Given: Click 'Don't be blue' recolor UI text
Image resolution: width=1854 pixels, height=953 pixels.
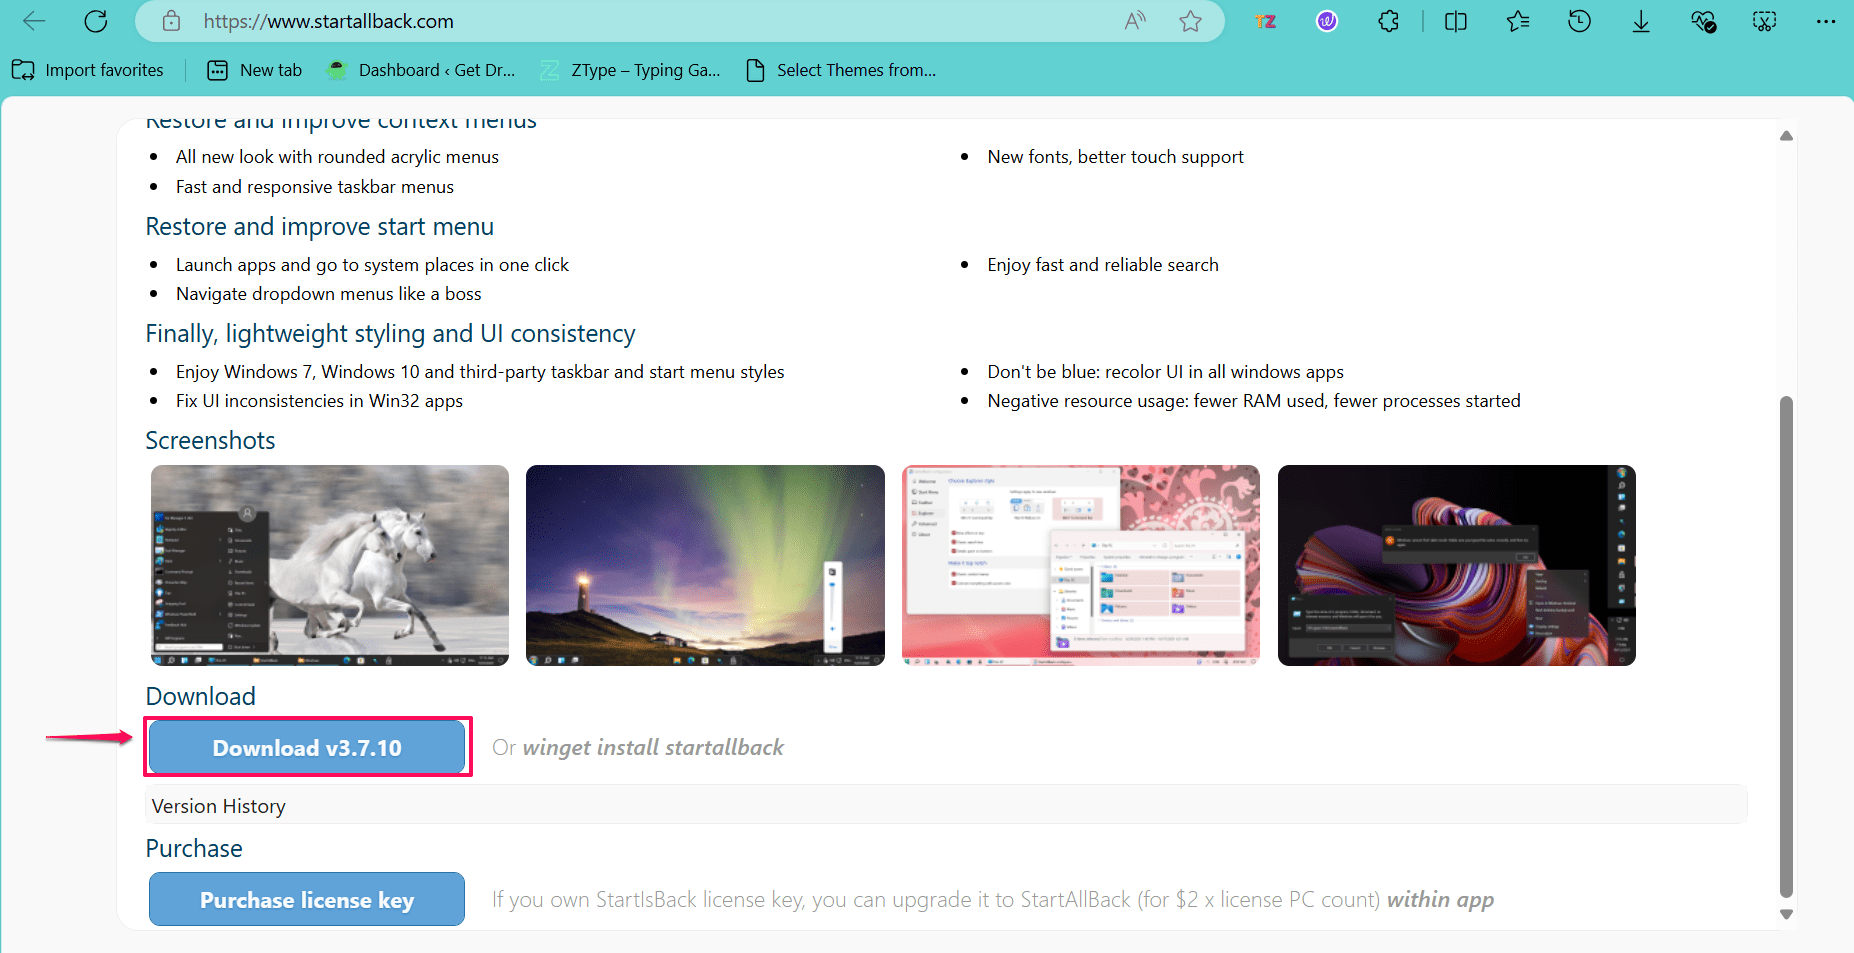Looking at the screenshot, I should [x=1166, y=372].
